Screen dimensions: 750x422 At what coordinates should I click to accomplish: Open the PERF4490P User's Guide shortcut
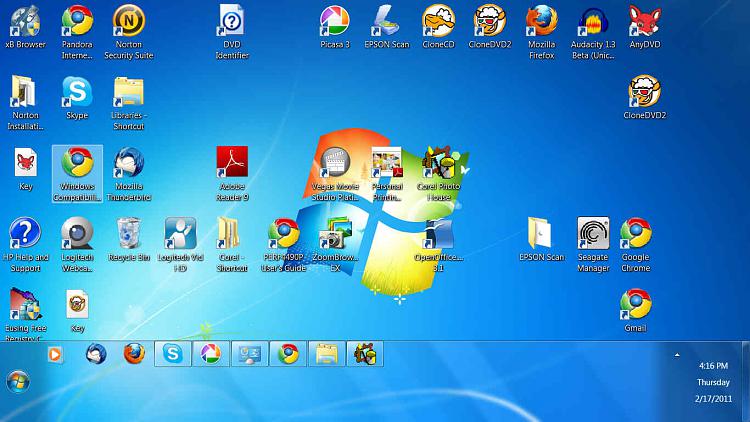(x=283, y=233)
